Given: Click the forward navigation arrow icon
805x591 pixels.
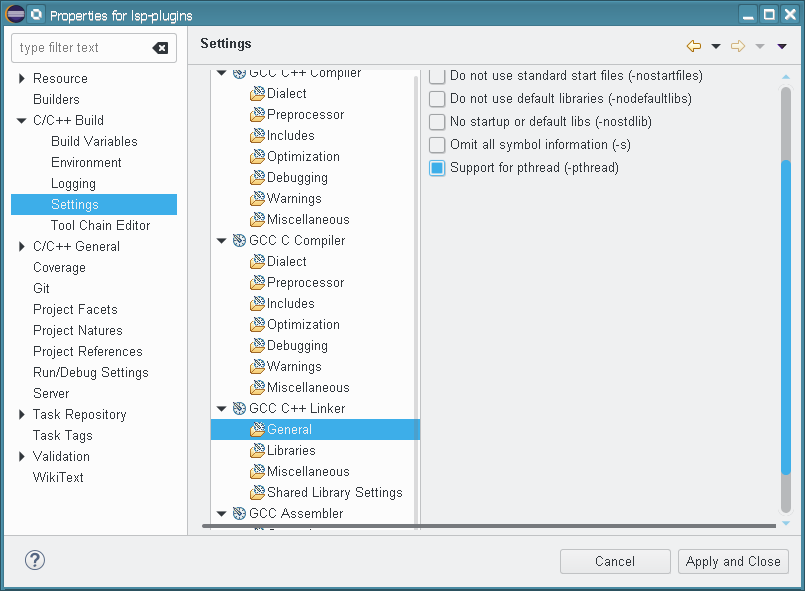Looking at the screenshot, I should tap(738, 46).
